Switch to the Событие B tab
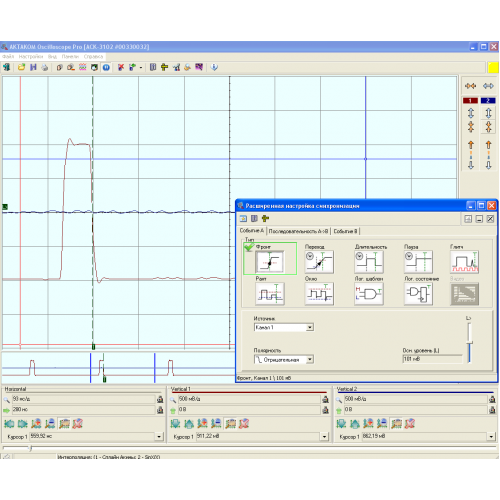The height and width of the screenshot is (500, 500). [345, 231]
